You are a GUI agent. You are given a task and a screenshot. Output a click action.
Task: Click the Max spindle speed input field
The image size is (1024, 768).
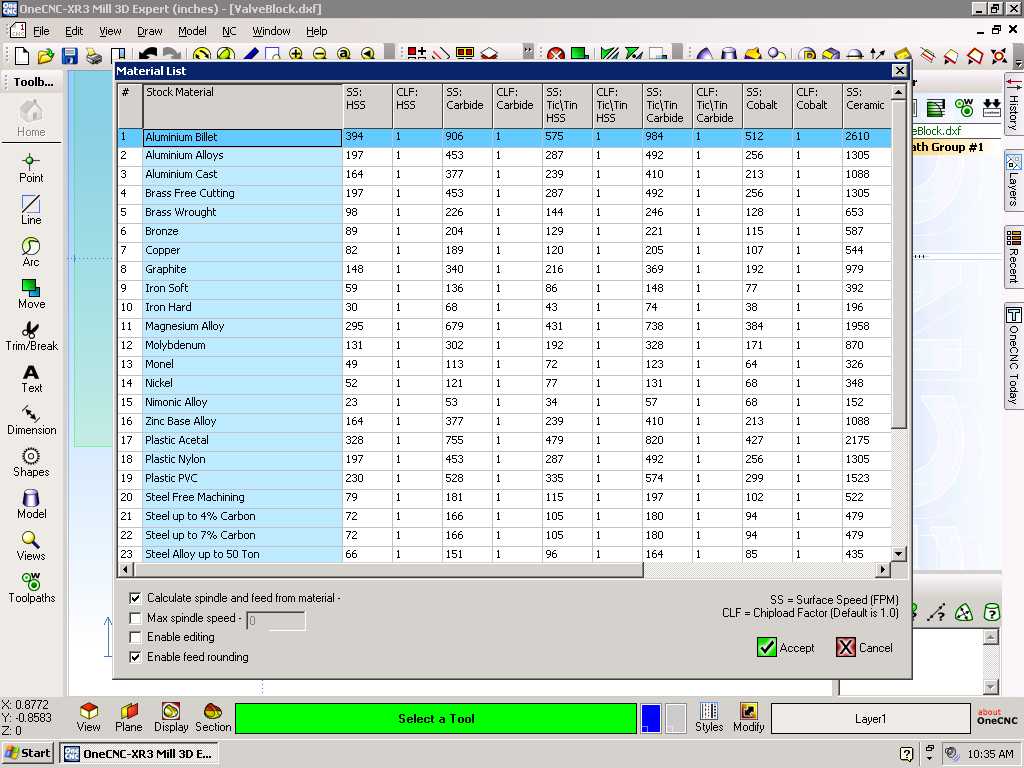pyautogui.click(x=276, y=620)
